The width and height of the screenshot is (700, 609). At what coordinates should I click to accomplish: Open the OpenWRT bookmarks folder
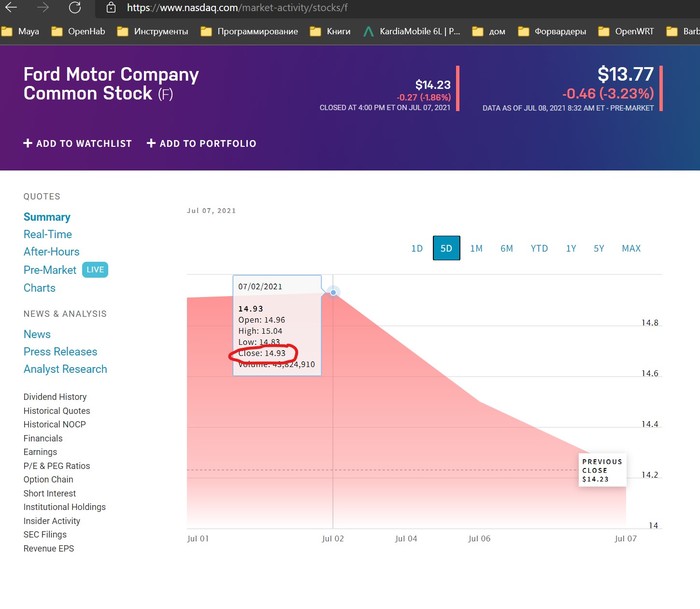point(627,31)
